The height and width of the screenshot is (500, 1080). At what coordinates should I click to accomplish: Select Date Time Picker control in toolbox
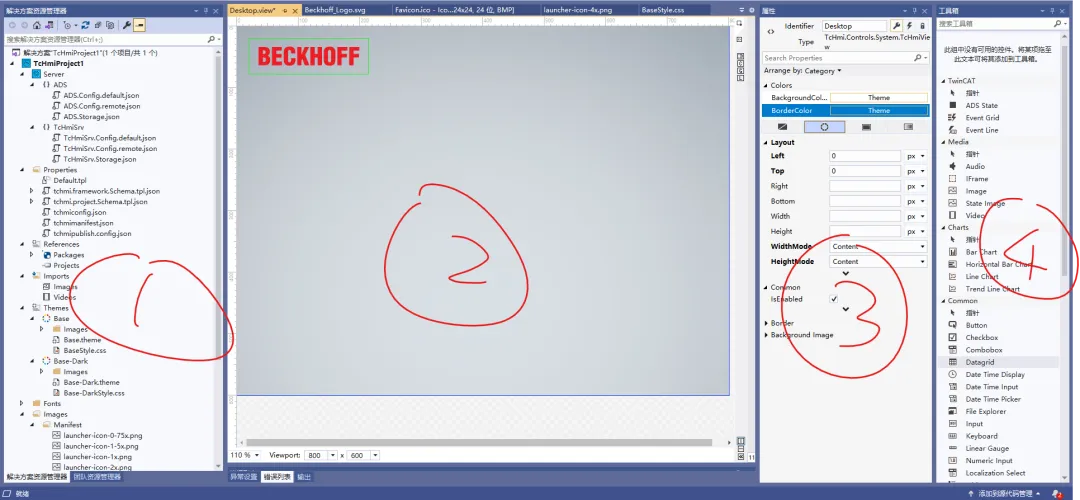tap(993, 399)
